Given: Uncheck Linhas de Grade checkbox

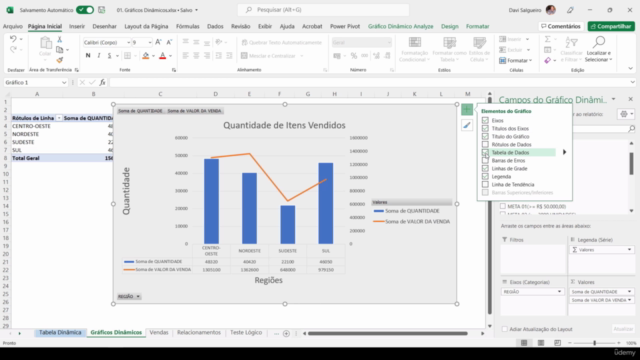Looking at the screenshot, I should coord(485,168).
